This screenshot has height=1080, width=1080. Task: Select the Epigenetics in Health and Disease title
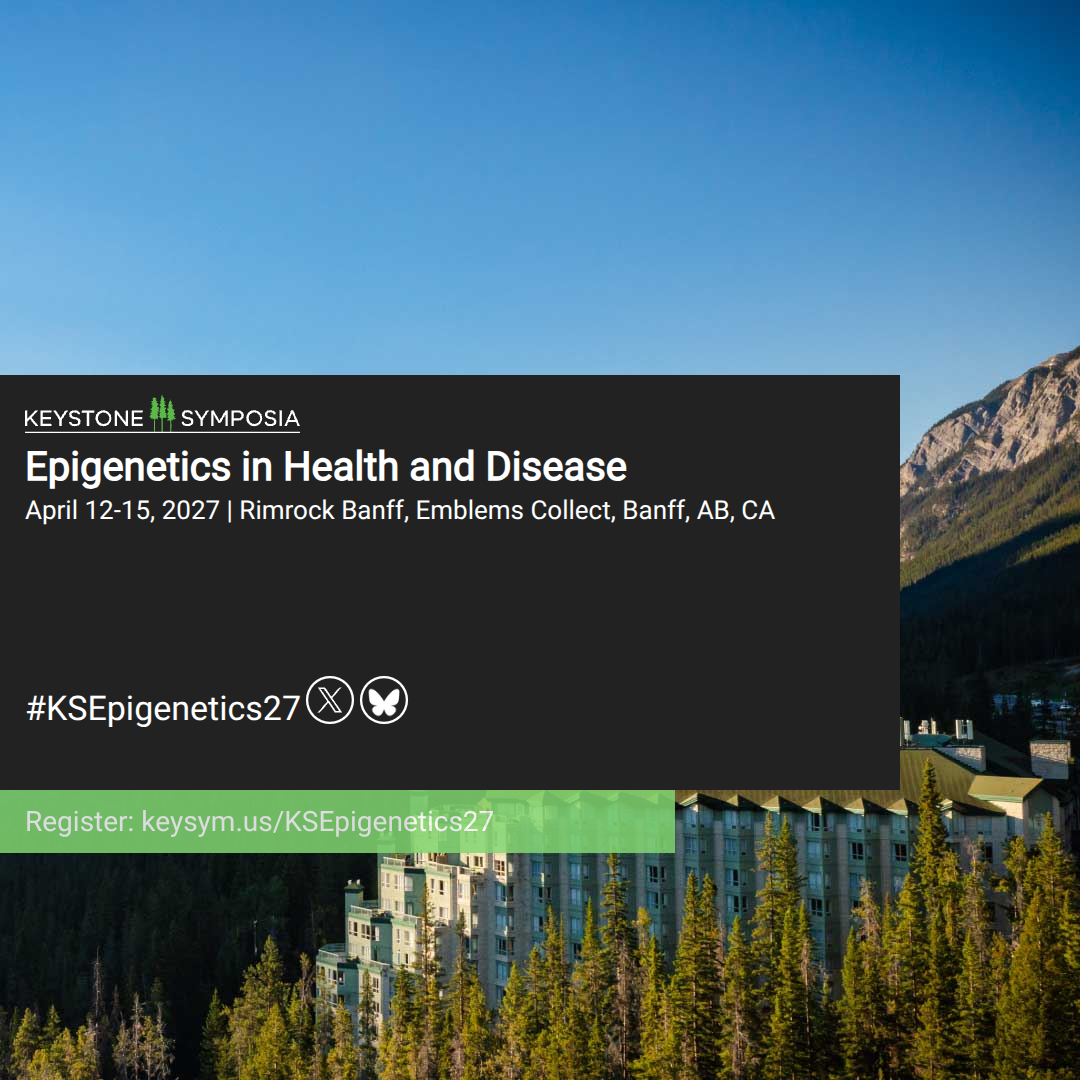click(x=326, y=467)
